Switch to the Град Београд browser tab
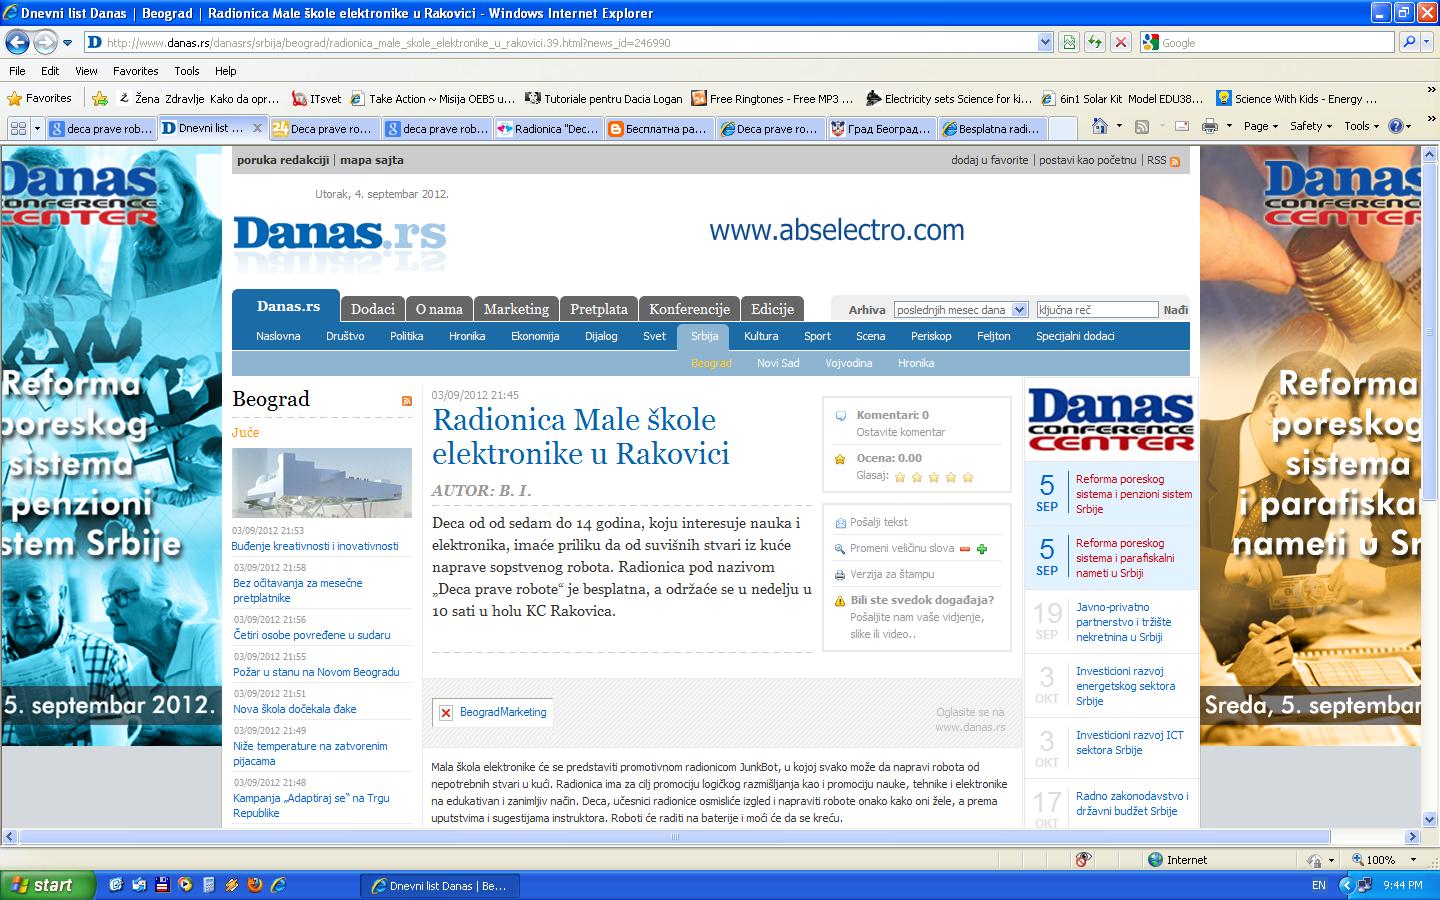1440x900 pixels. (x=881, y=128)
